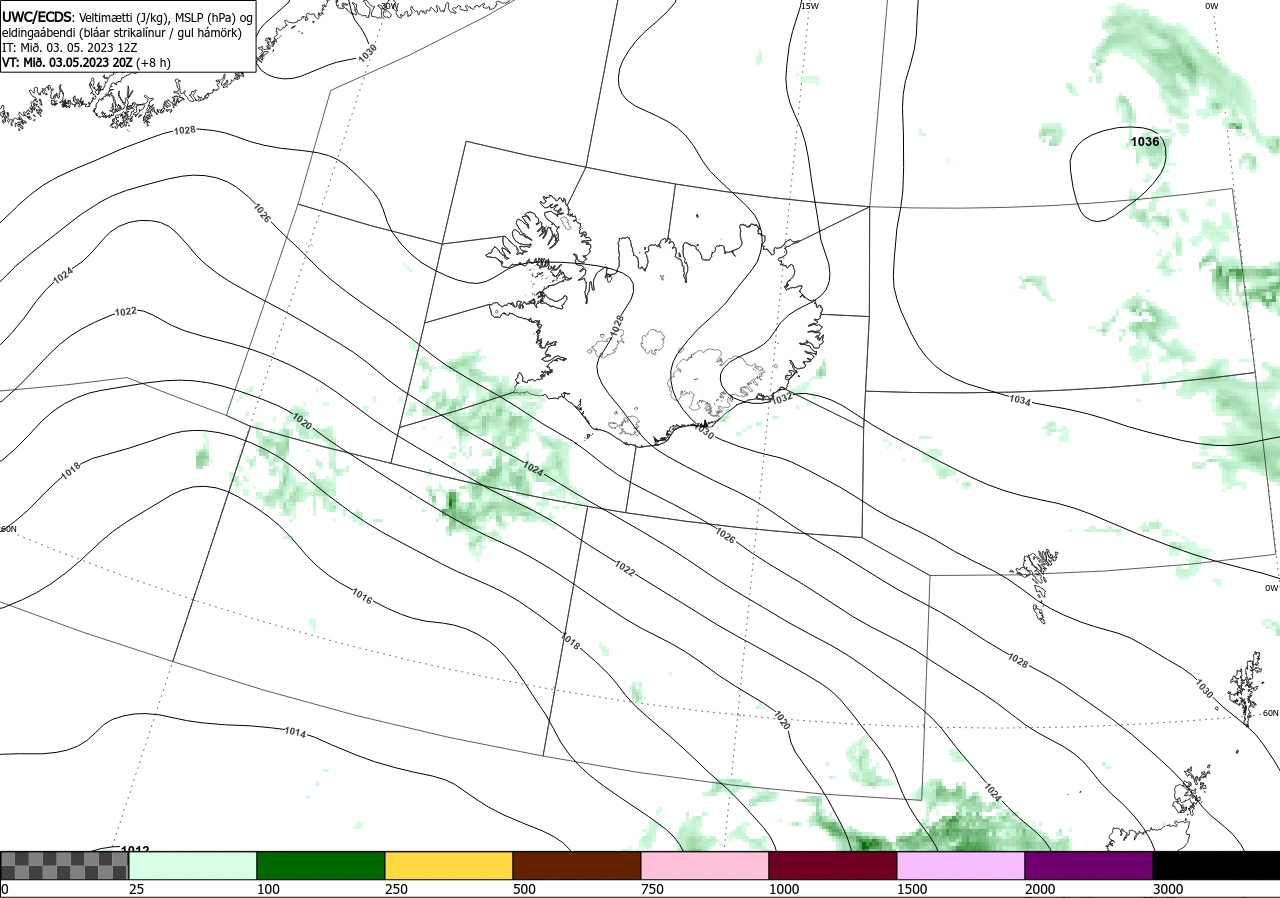Click the black legend swatch above 3000
This screenshot has width=1280, height=898.
pyautogui.click(x=1216, y=865)
